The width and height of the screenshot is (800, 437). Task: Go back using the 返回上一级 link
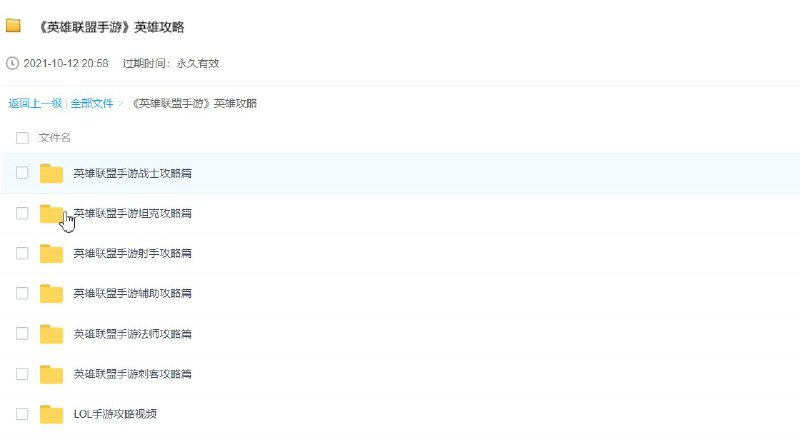coord(35,103)
